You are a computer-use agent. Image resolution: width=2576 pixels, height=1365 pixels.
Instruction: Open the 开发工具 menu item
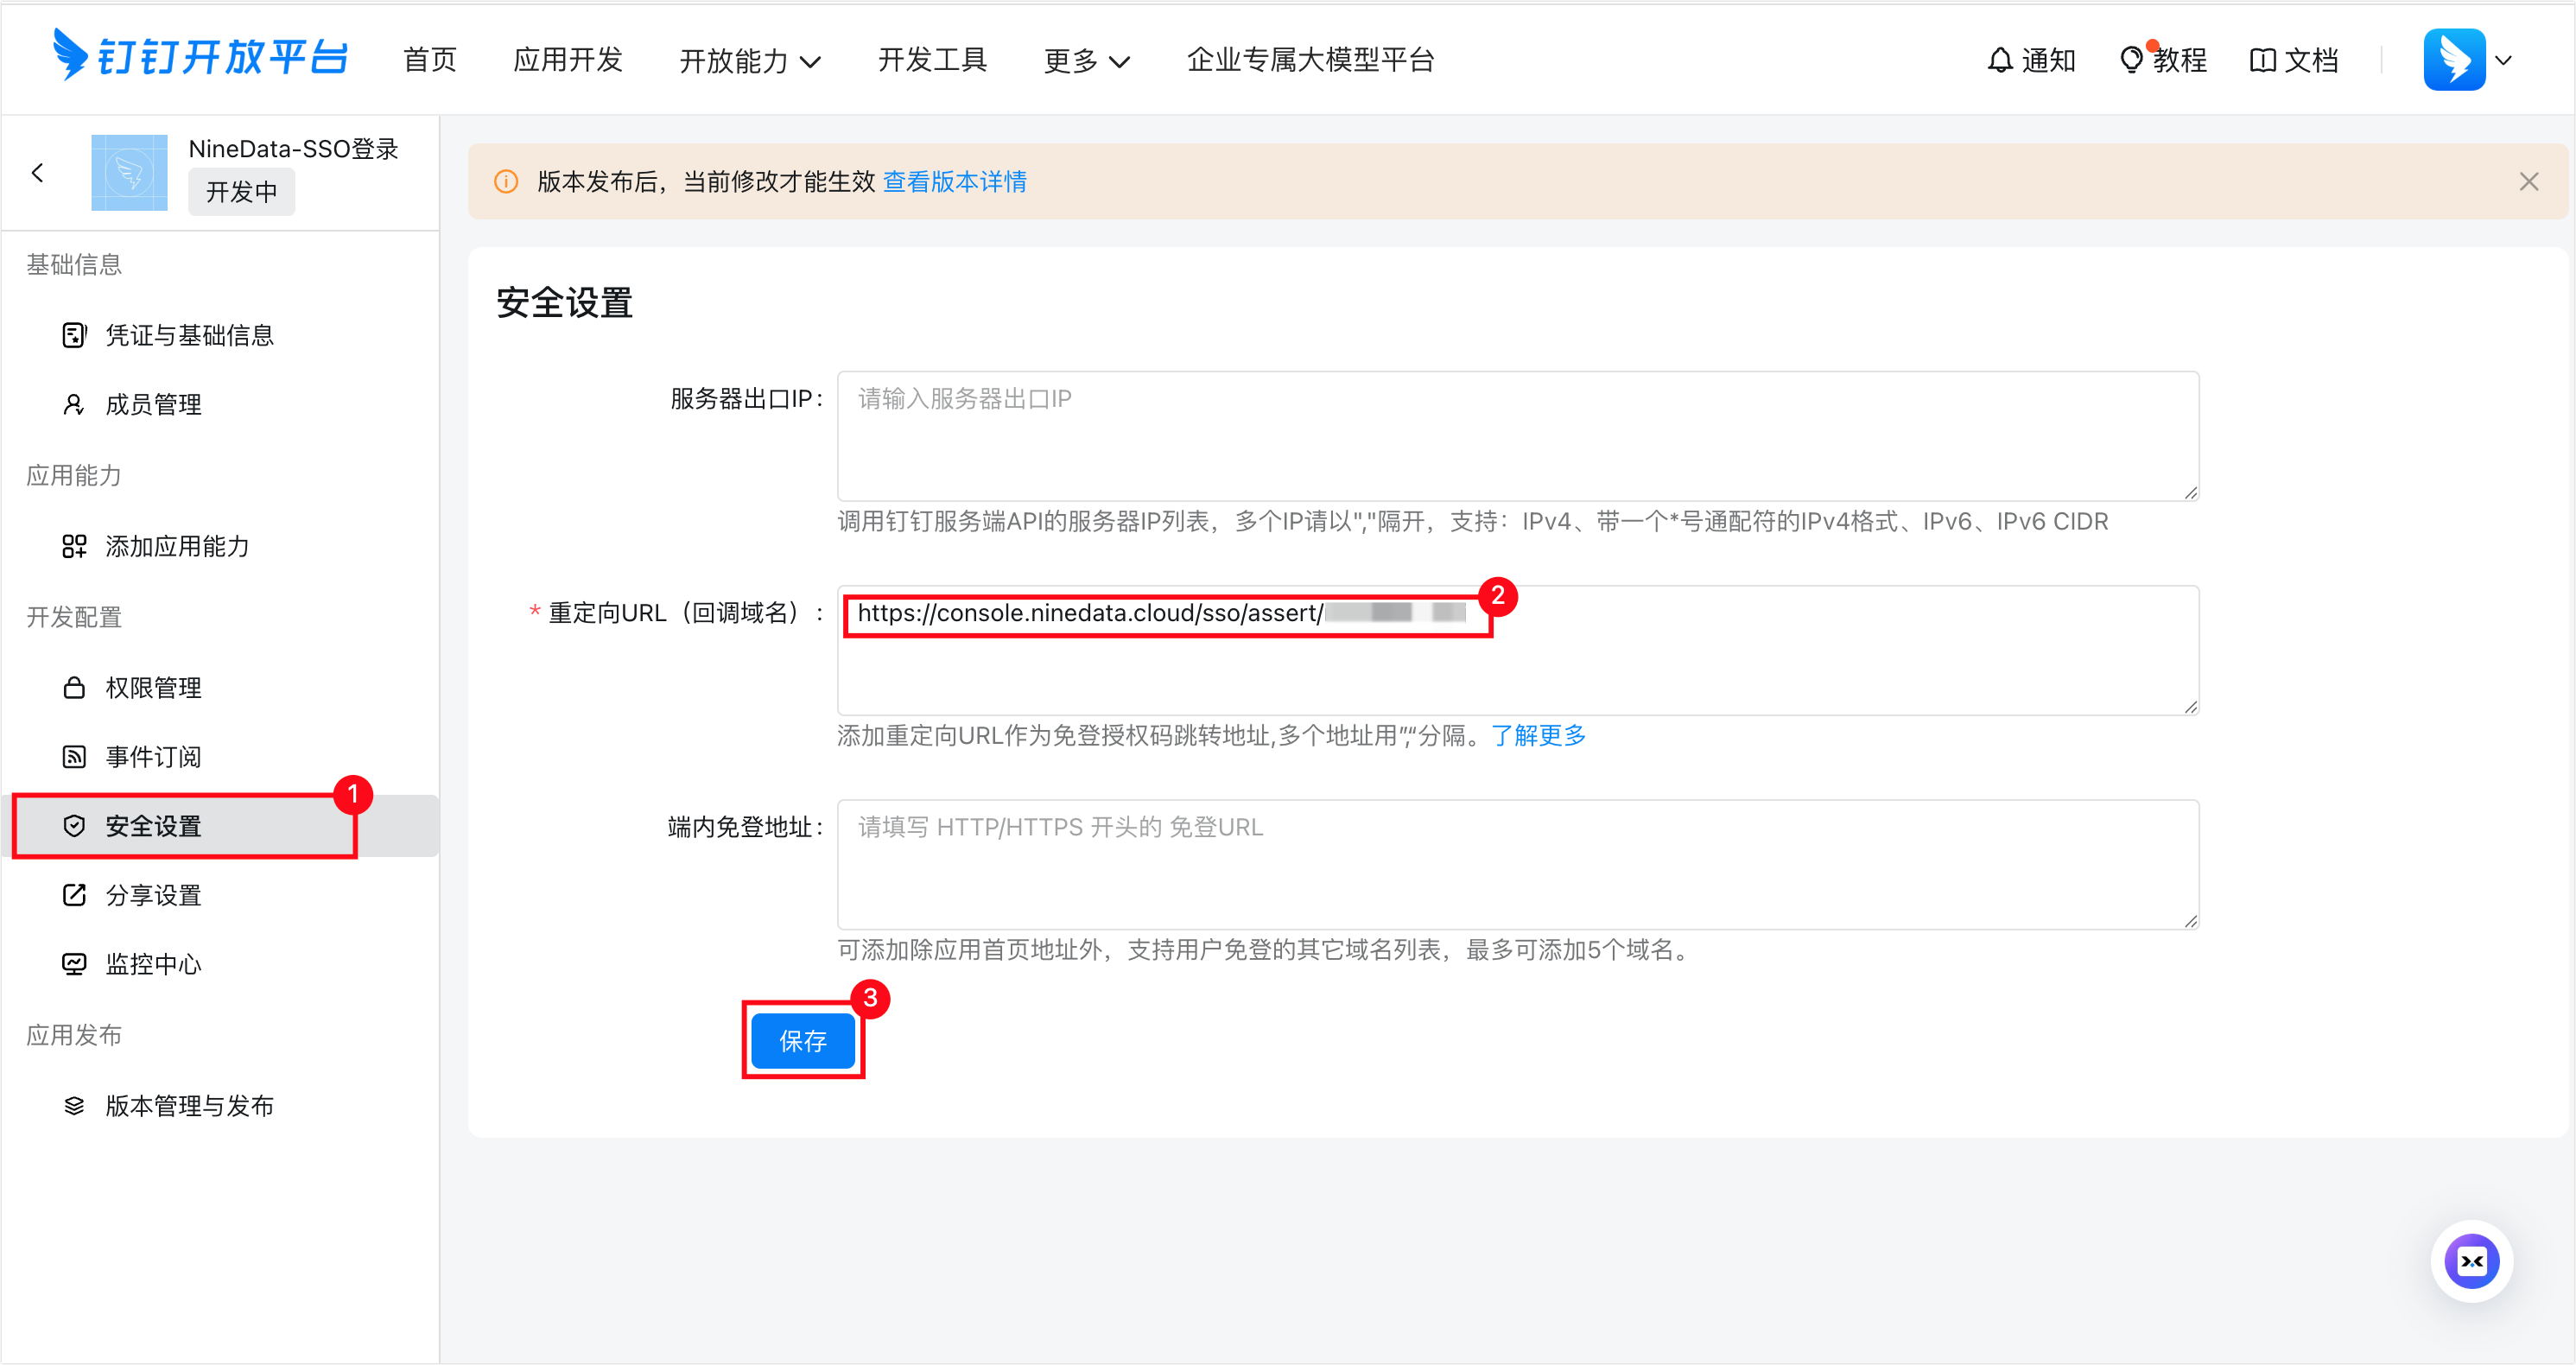(931, 60)
